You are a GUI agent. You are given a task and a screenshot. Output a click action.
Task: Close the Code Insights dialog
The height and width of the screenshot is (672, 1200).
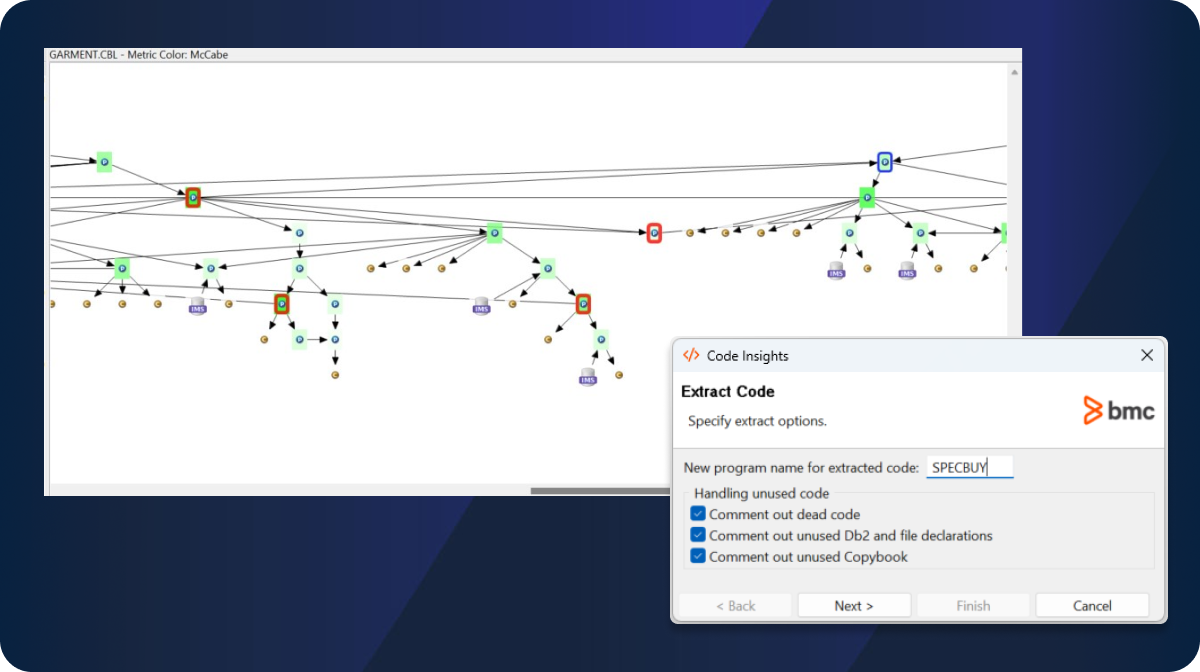(1147, 355)
